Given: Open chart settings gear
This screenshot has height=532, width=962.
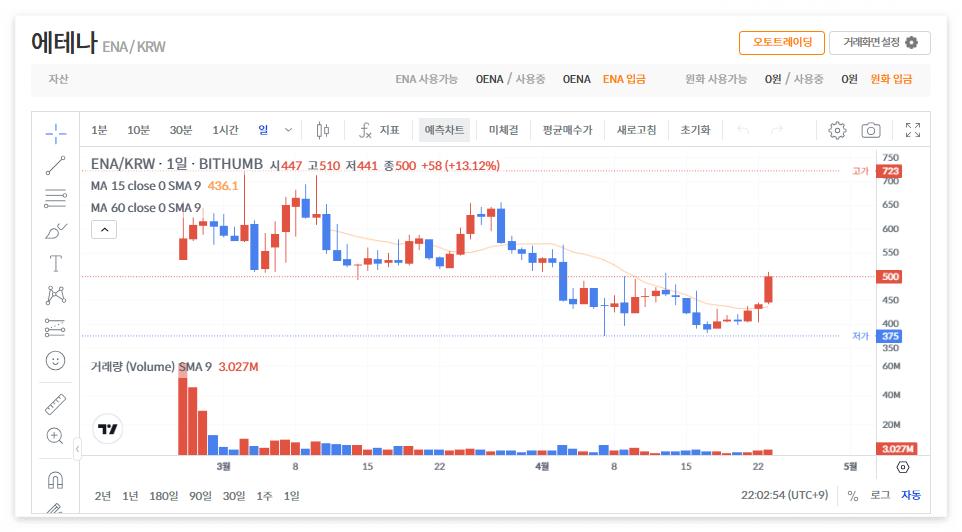Looking at the screenshot, I should (x=837, y=130).
